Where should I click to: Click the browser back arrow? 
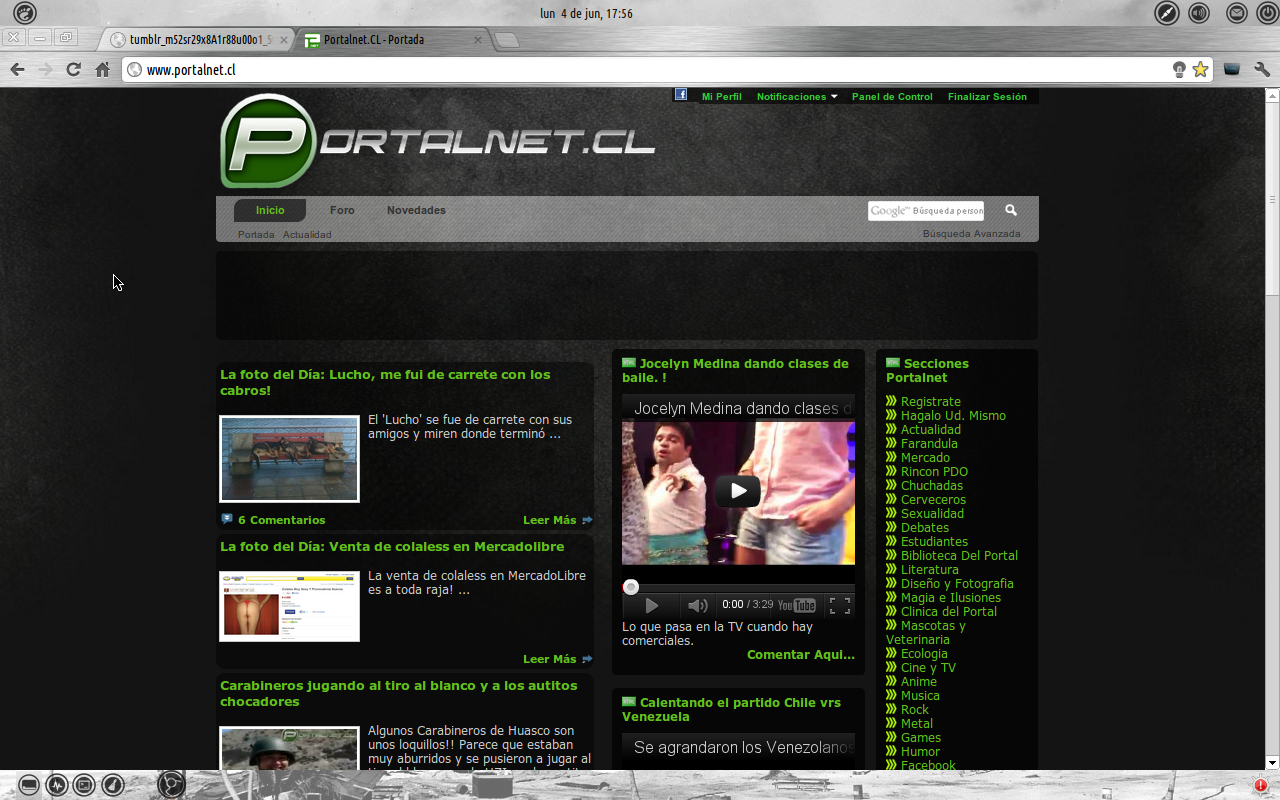(17, 69)
